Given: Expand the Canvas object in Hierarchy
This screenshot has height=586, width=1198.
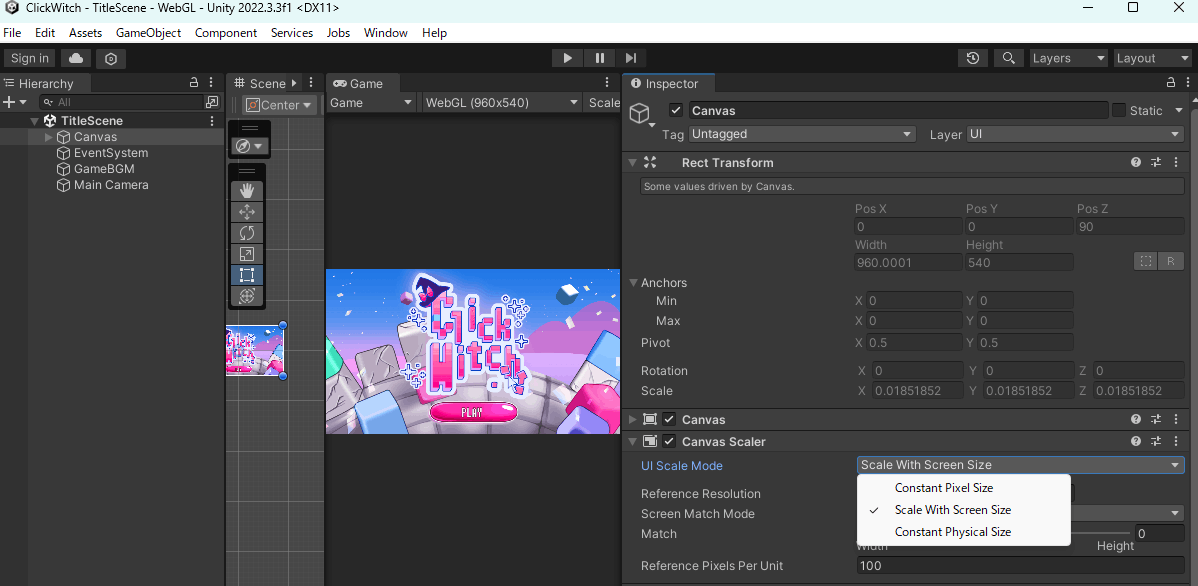Looking at the screenshot, I should (x=49, y=137).
